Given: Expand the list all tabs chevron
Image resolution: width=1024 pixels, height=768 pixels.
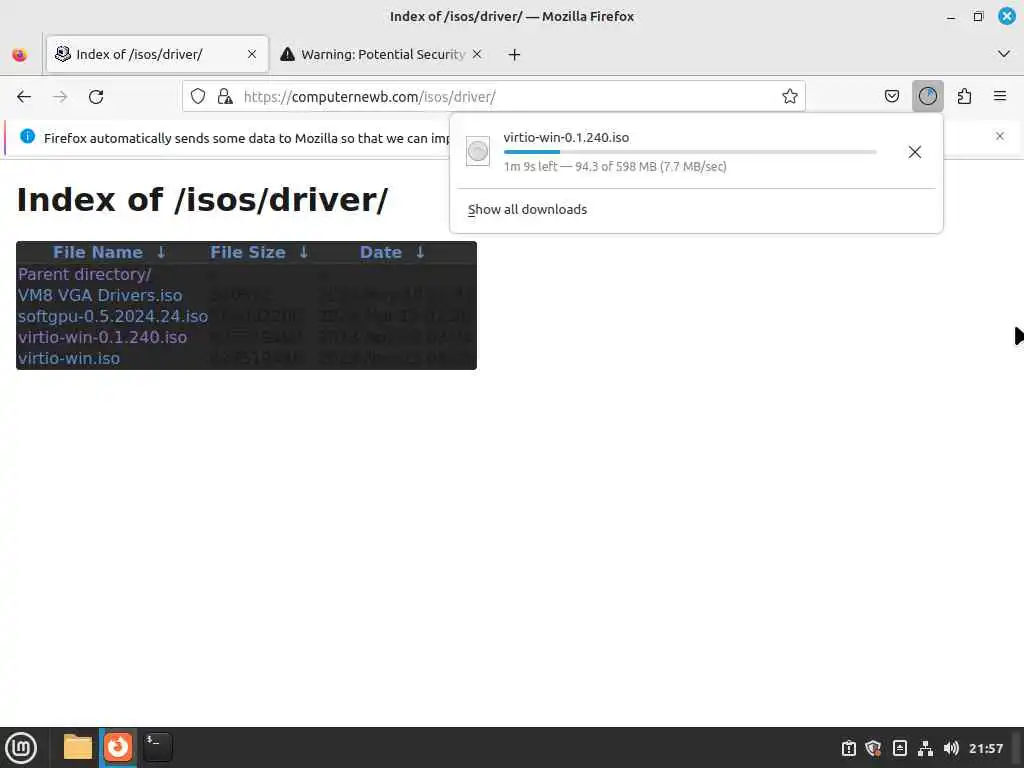Looking at the screenshot, I should coord(1004,54).
